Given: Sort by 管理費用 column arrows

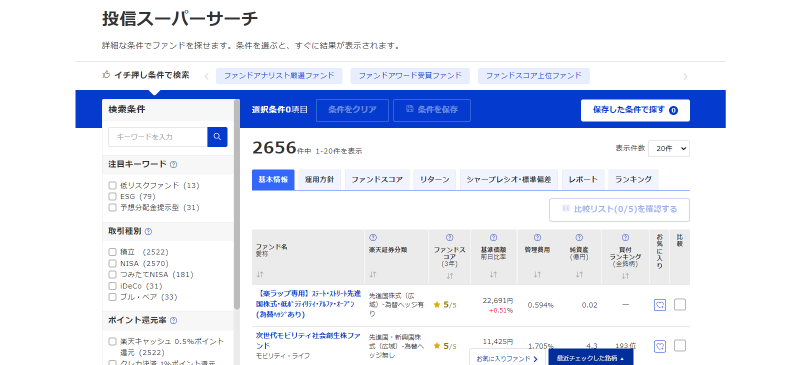Looking at the screenshot, I should pyautogui.click(x=537, y=275).
